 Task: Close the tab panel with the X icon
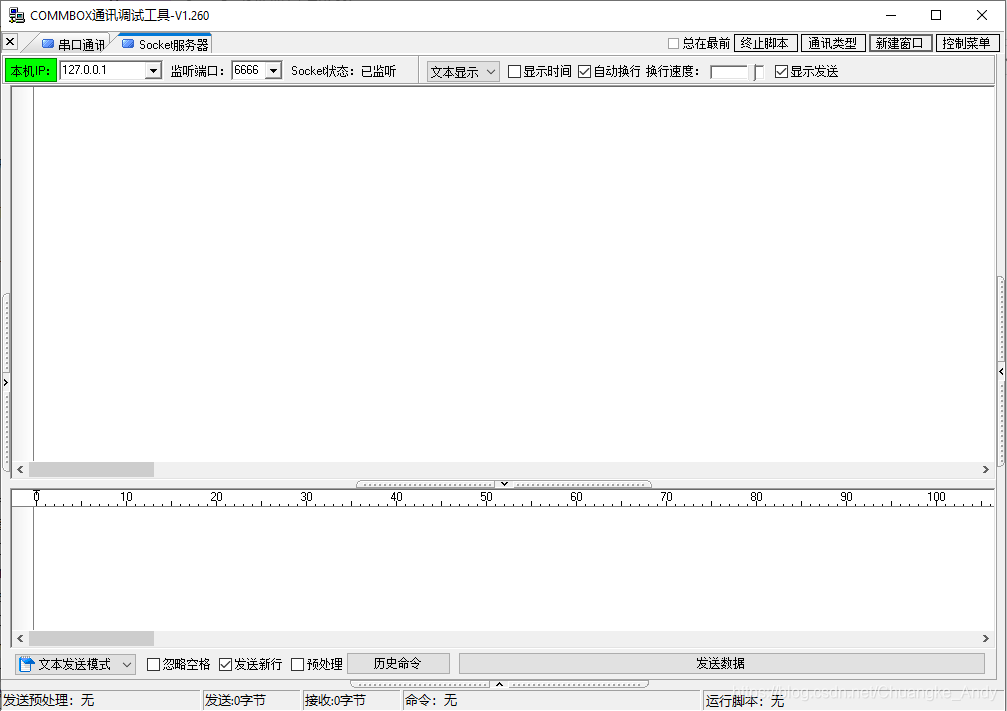(x=10, y=42)
